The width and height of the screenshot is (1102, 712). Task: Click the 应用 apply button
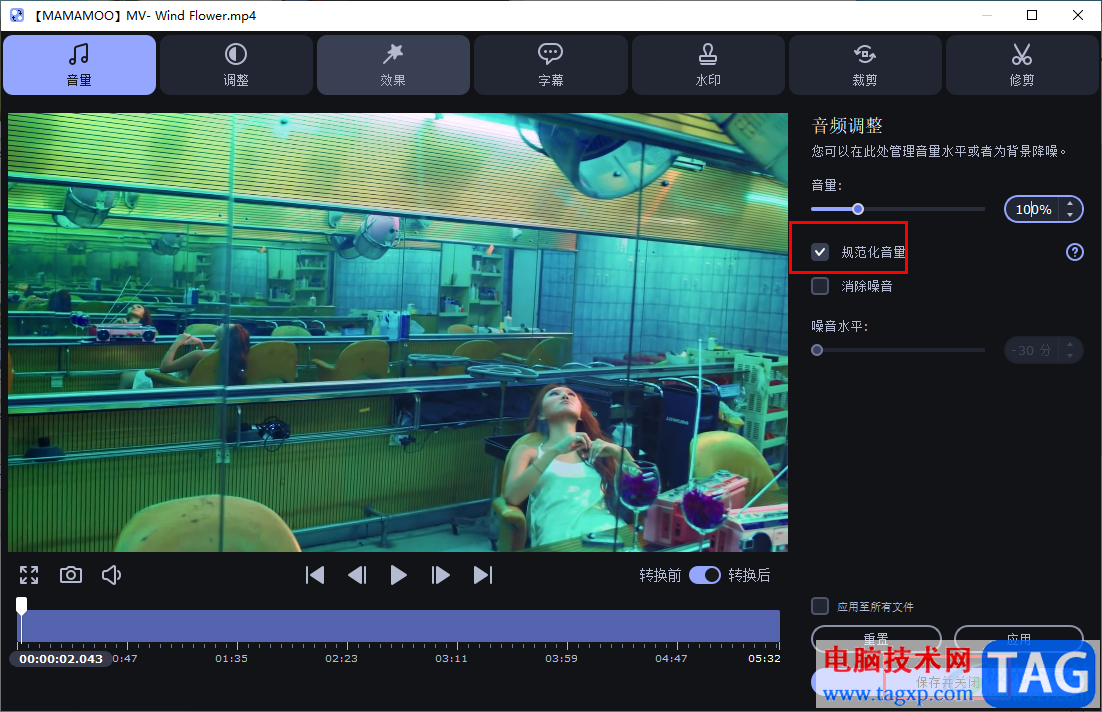1019,639
